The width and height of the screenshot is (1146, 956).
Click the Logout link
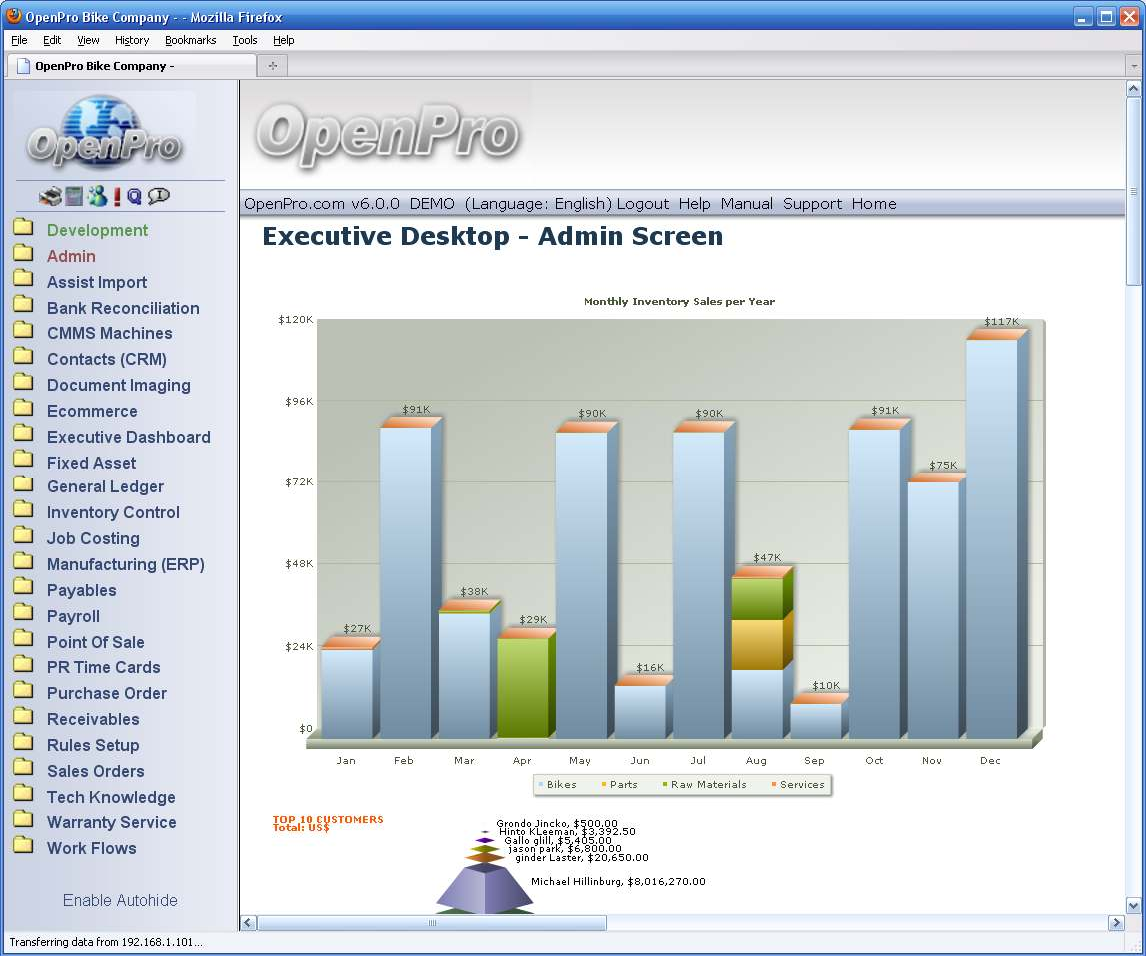(642, 203)
